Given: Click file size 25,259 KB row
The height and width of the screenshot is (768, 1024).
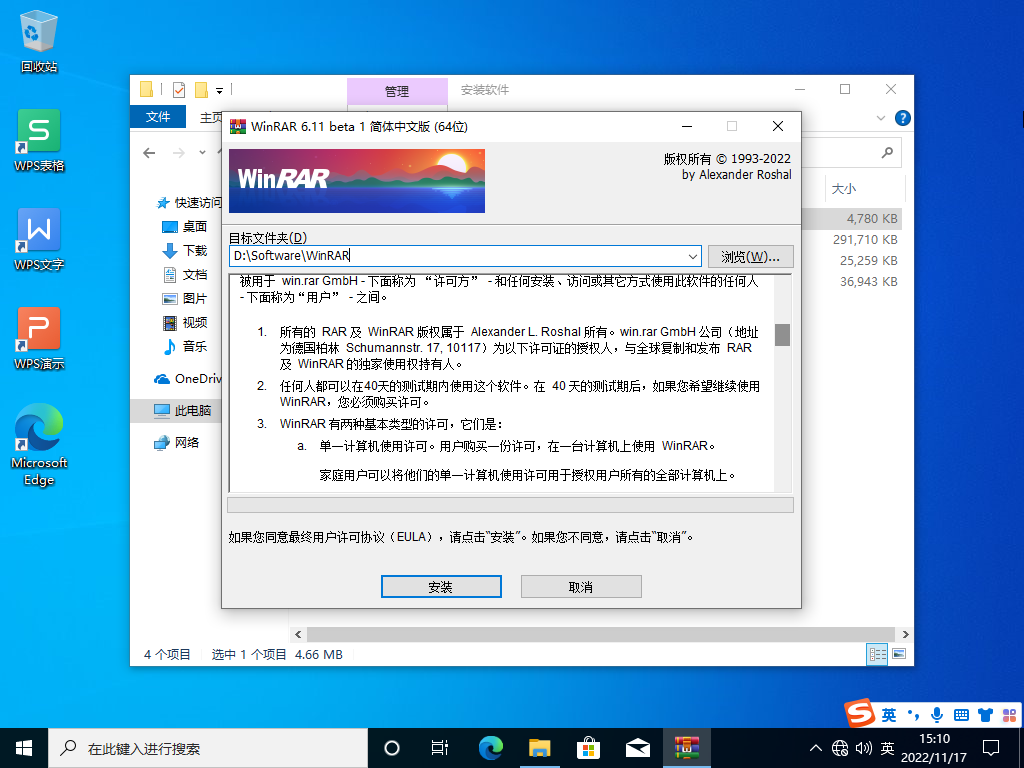Looking at the screenshot, I should (868, 261).
